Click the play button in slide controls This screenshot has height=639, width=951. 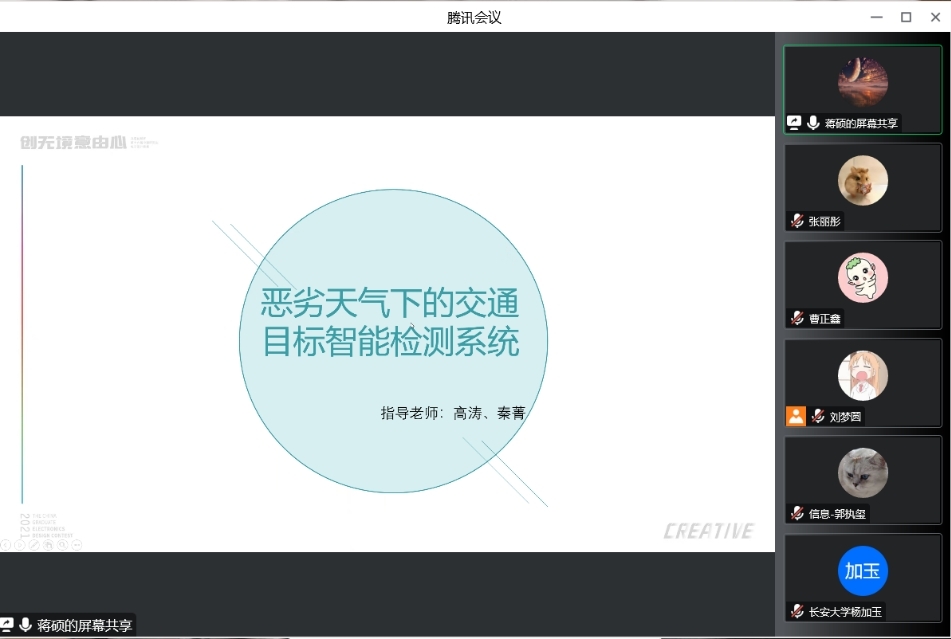pos(20,545)
